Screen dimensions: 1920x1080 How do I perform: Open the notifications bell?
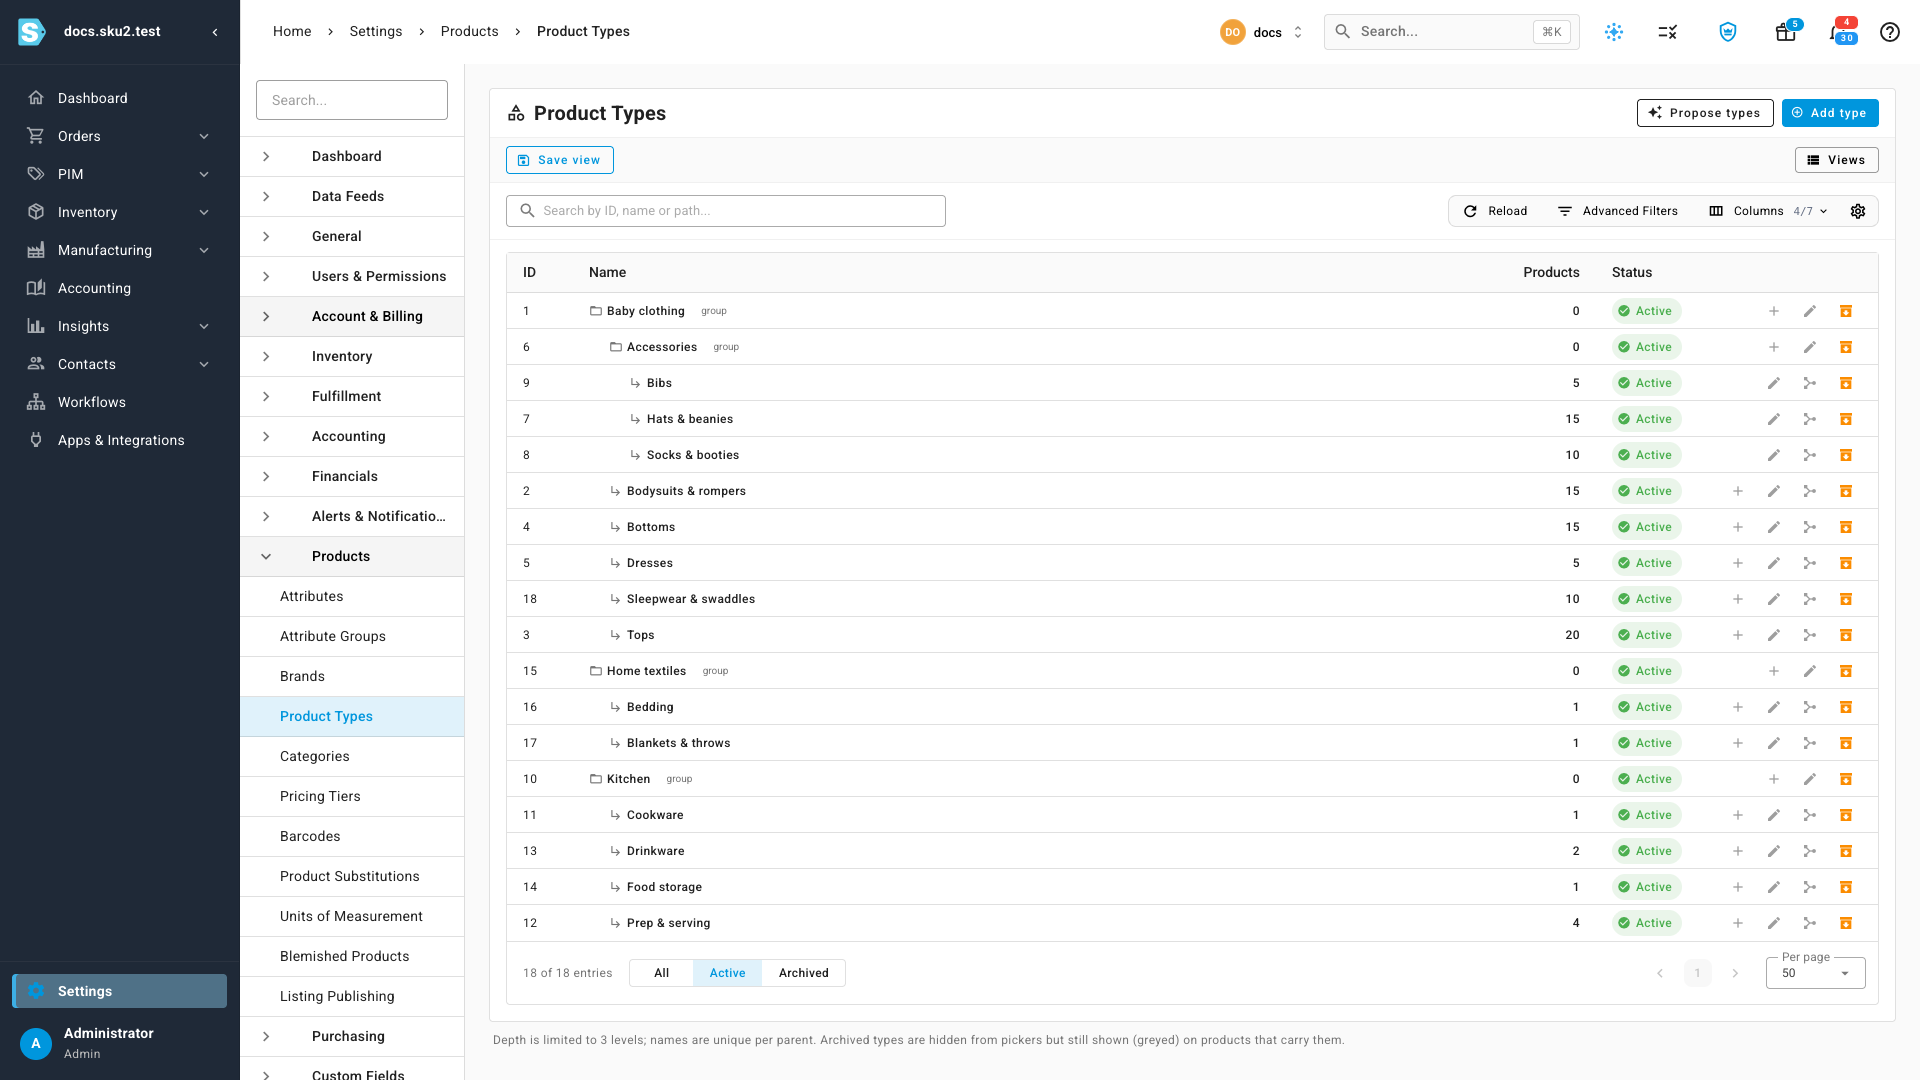pyautogui.click(x=1838, y=32)
